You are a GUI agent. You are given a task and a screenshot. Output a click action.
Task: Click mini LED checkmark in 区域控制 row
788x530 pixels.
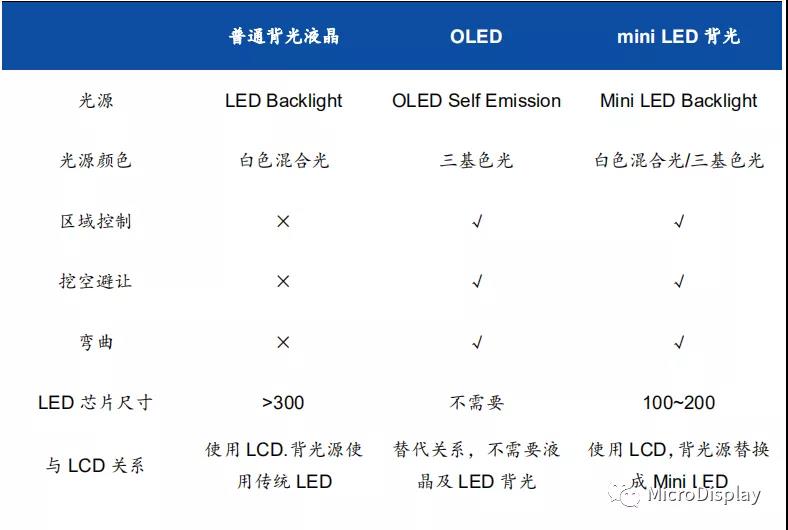(679, 221)
